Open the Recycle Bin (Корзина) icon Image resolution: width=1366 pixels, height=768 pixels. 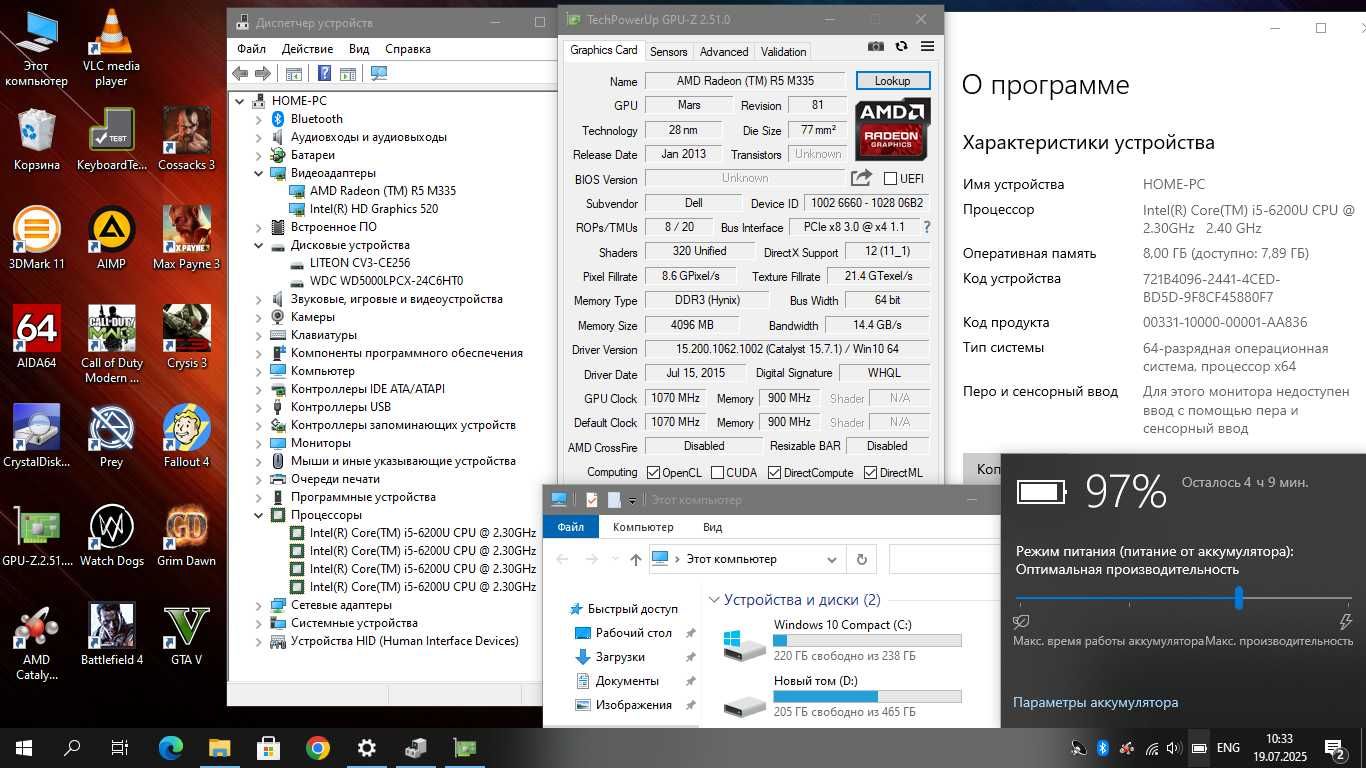pyautogui.click(x=36, y=138)
